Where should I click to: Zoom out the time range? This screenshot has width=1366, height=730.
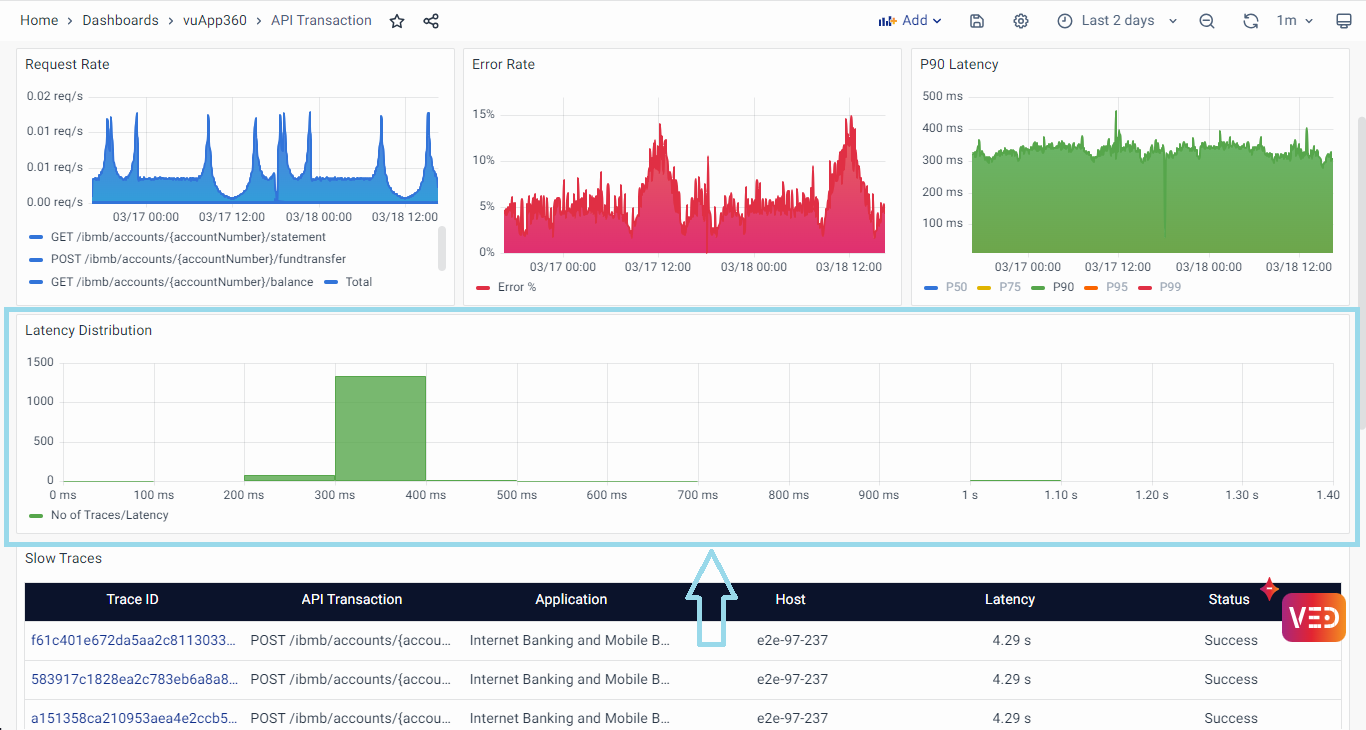1207,21
